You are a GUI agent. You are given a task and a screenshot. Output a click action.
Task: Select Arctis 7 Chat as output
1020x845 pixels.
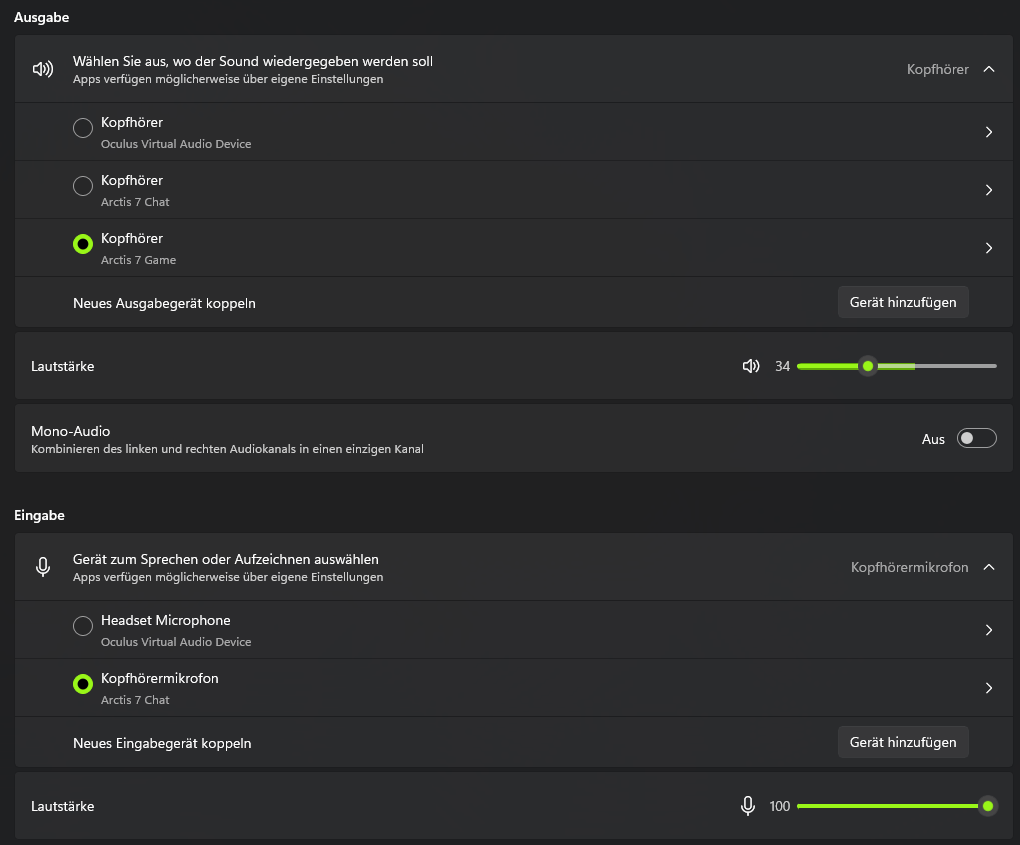coord(83,186)
